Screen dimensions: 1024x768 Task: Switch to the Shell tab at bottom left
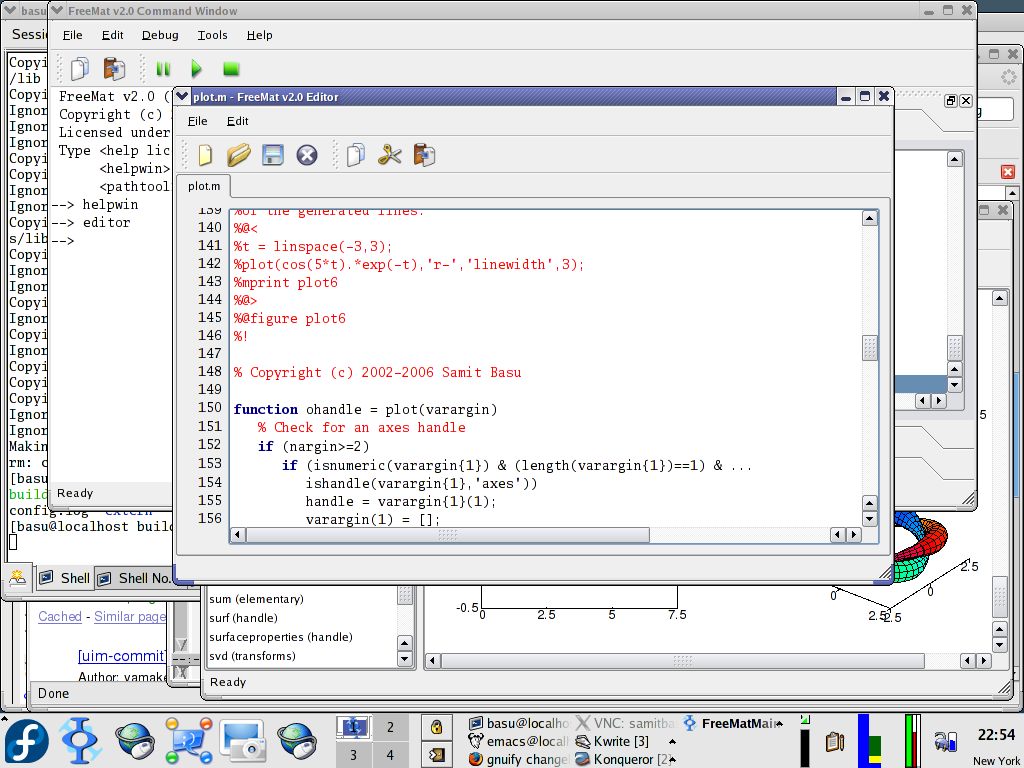point(63,577)
